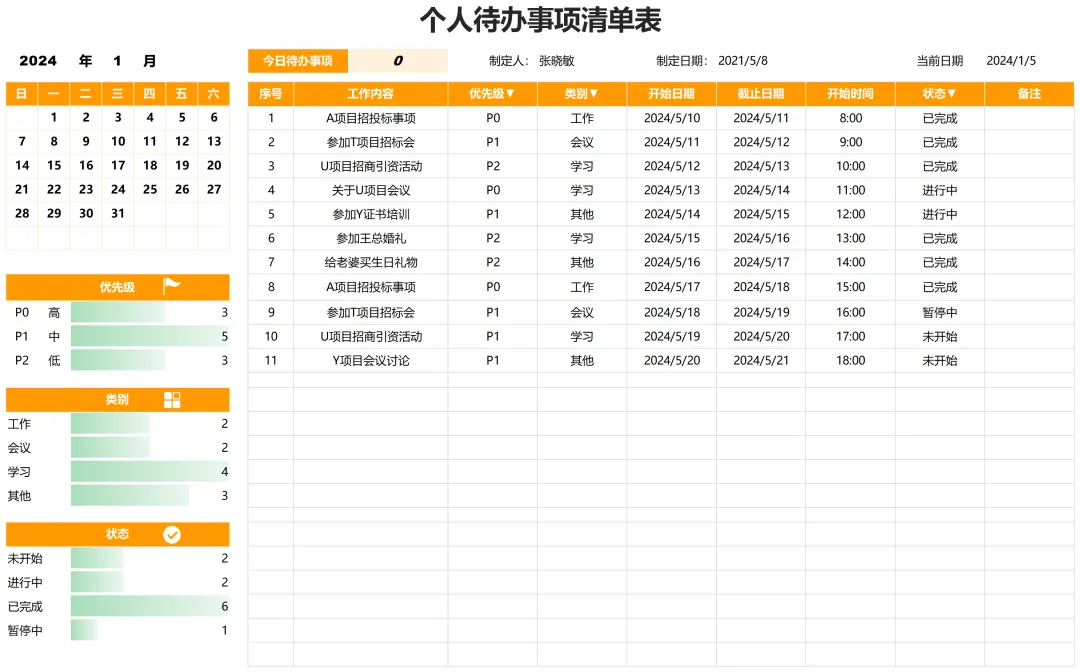
Task: Click the grid icon in 类别 panel header
Action: tap(172, 399)
